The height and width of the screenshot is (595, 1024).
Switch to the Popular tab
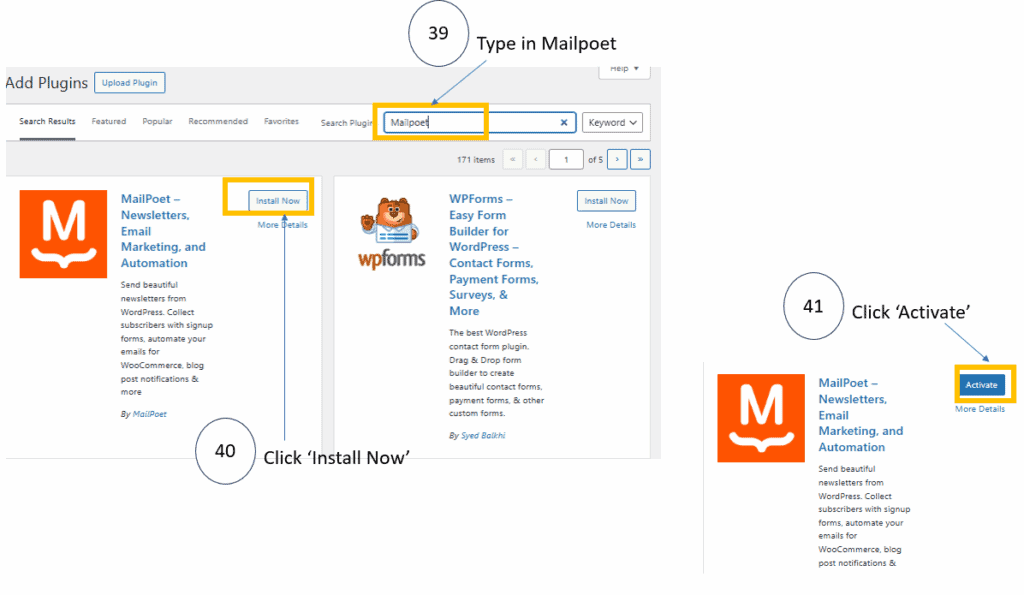click(157, 122)
